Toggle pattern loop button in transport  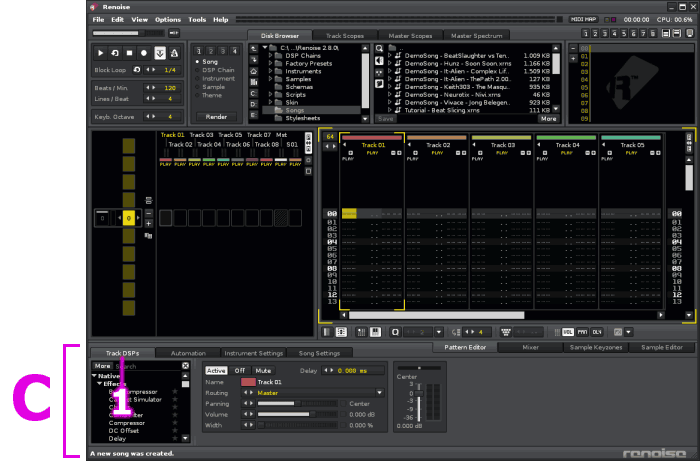(x=115, y=53)
